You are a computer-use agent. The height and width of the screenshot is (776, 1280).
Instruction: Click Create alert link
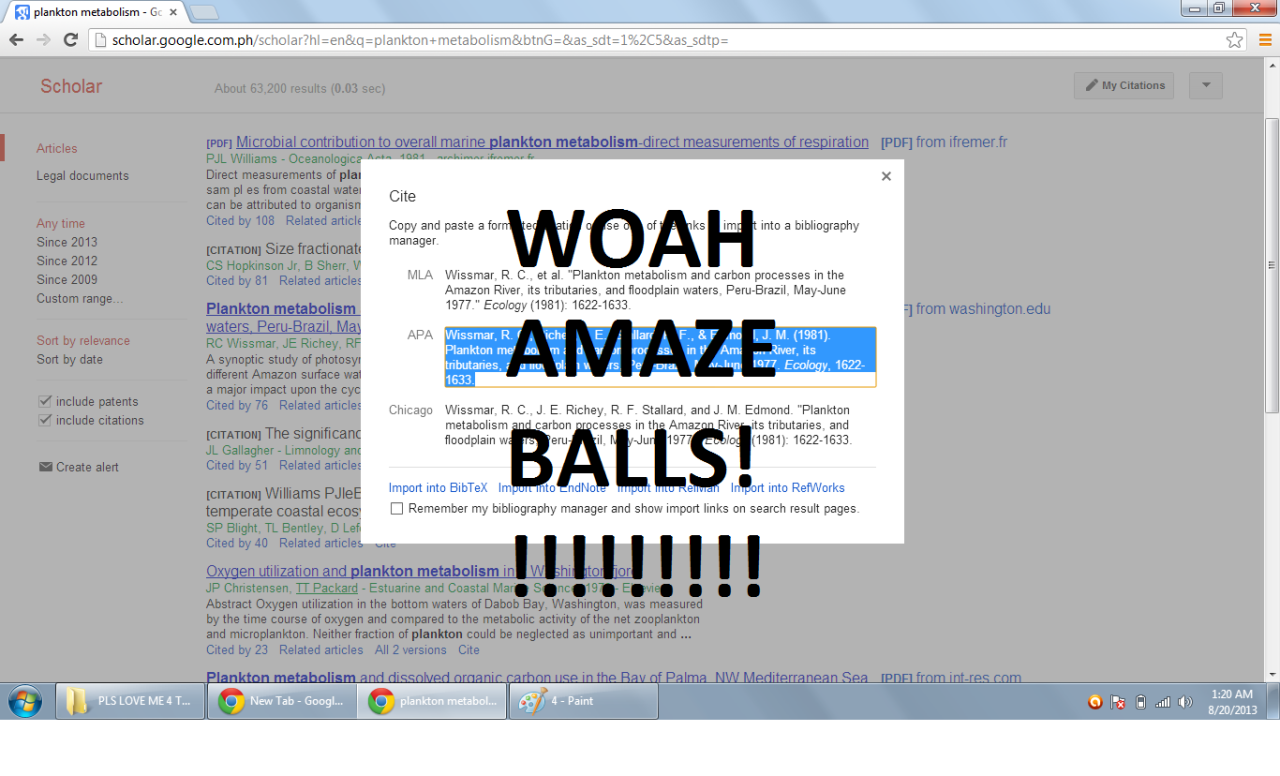click(87, 467)
